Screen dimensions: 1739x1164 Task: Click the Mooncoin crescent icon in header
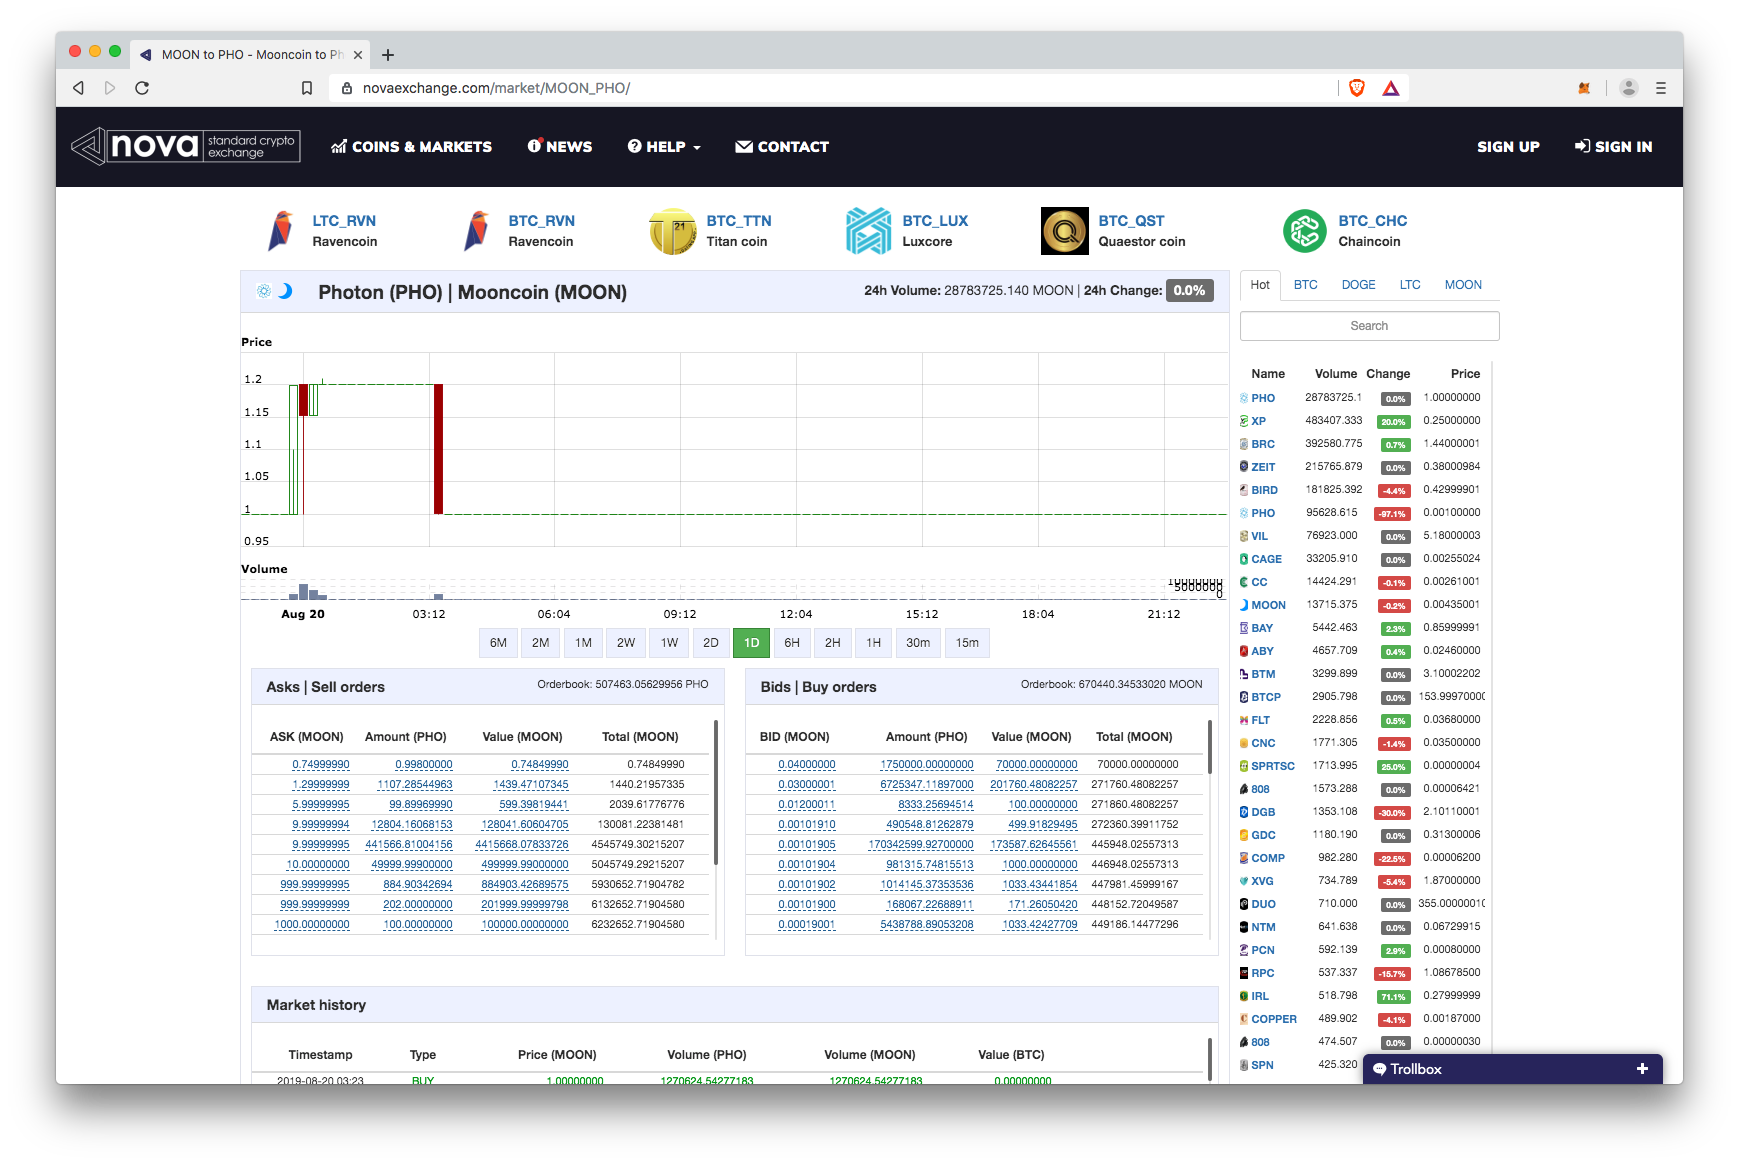285,291
